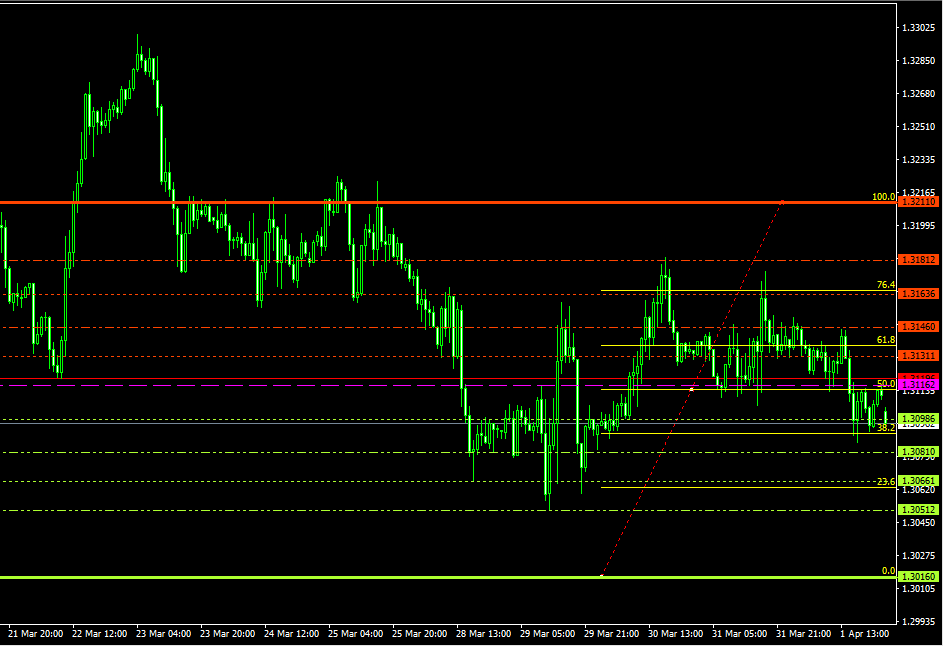Select the Fibonacci 38.2 level label
Screen dimensions: 943x647
coord(886,428)
